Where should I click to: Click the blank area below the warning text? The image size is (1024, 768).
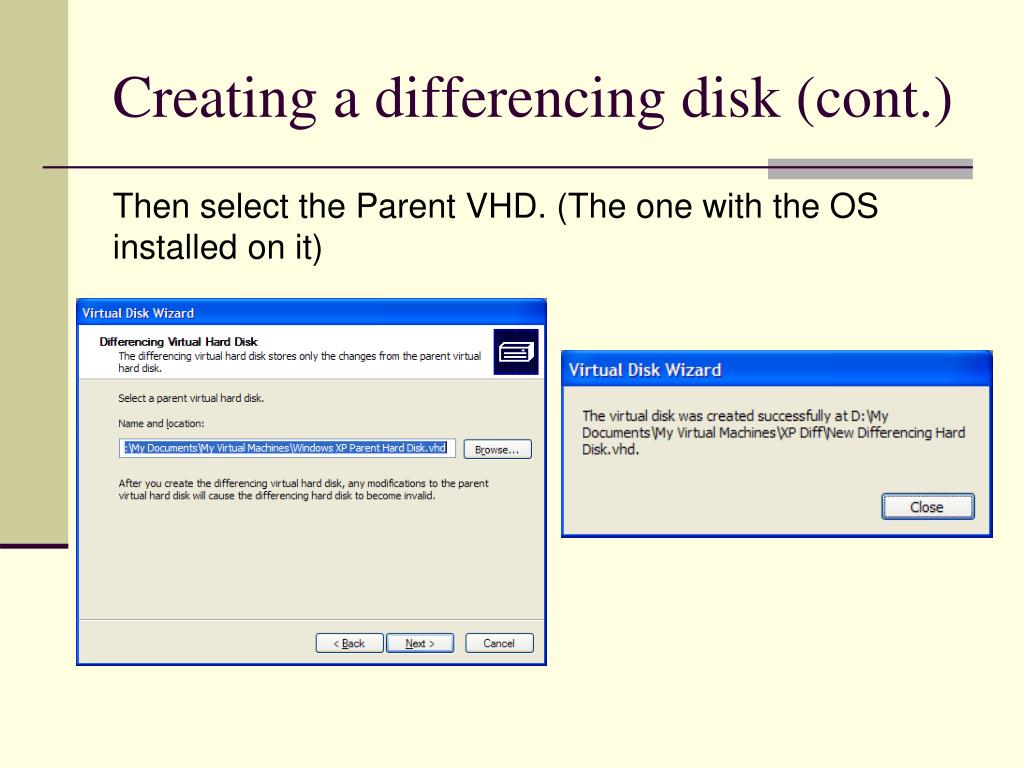coord(311,560)
